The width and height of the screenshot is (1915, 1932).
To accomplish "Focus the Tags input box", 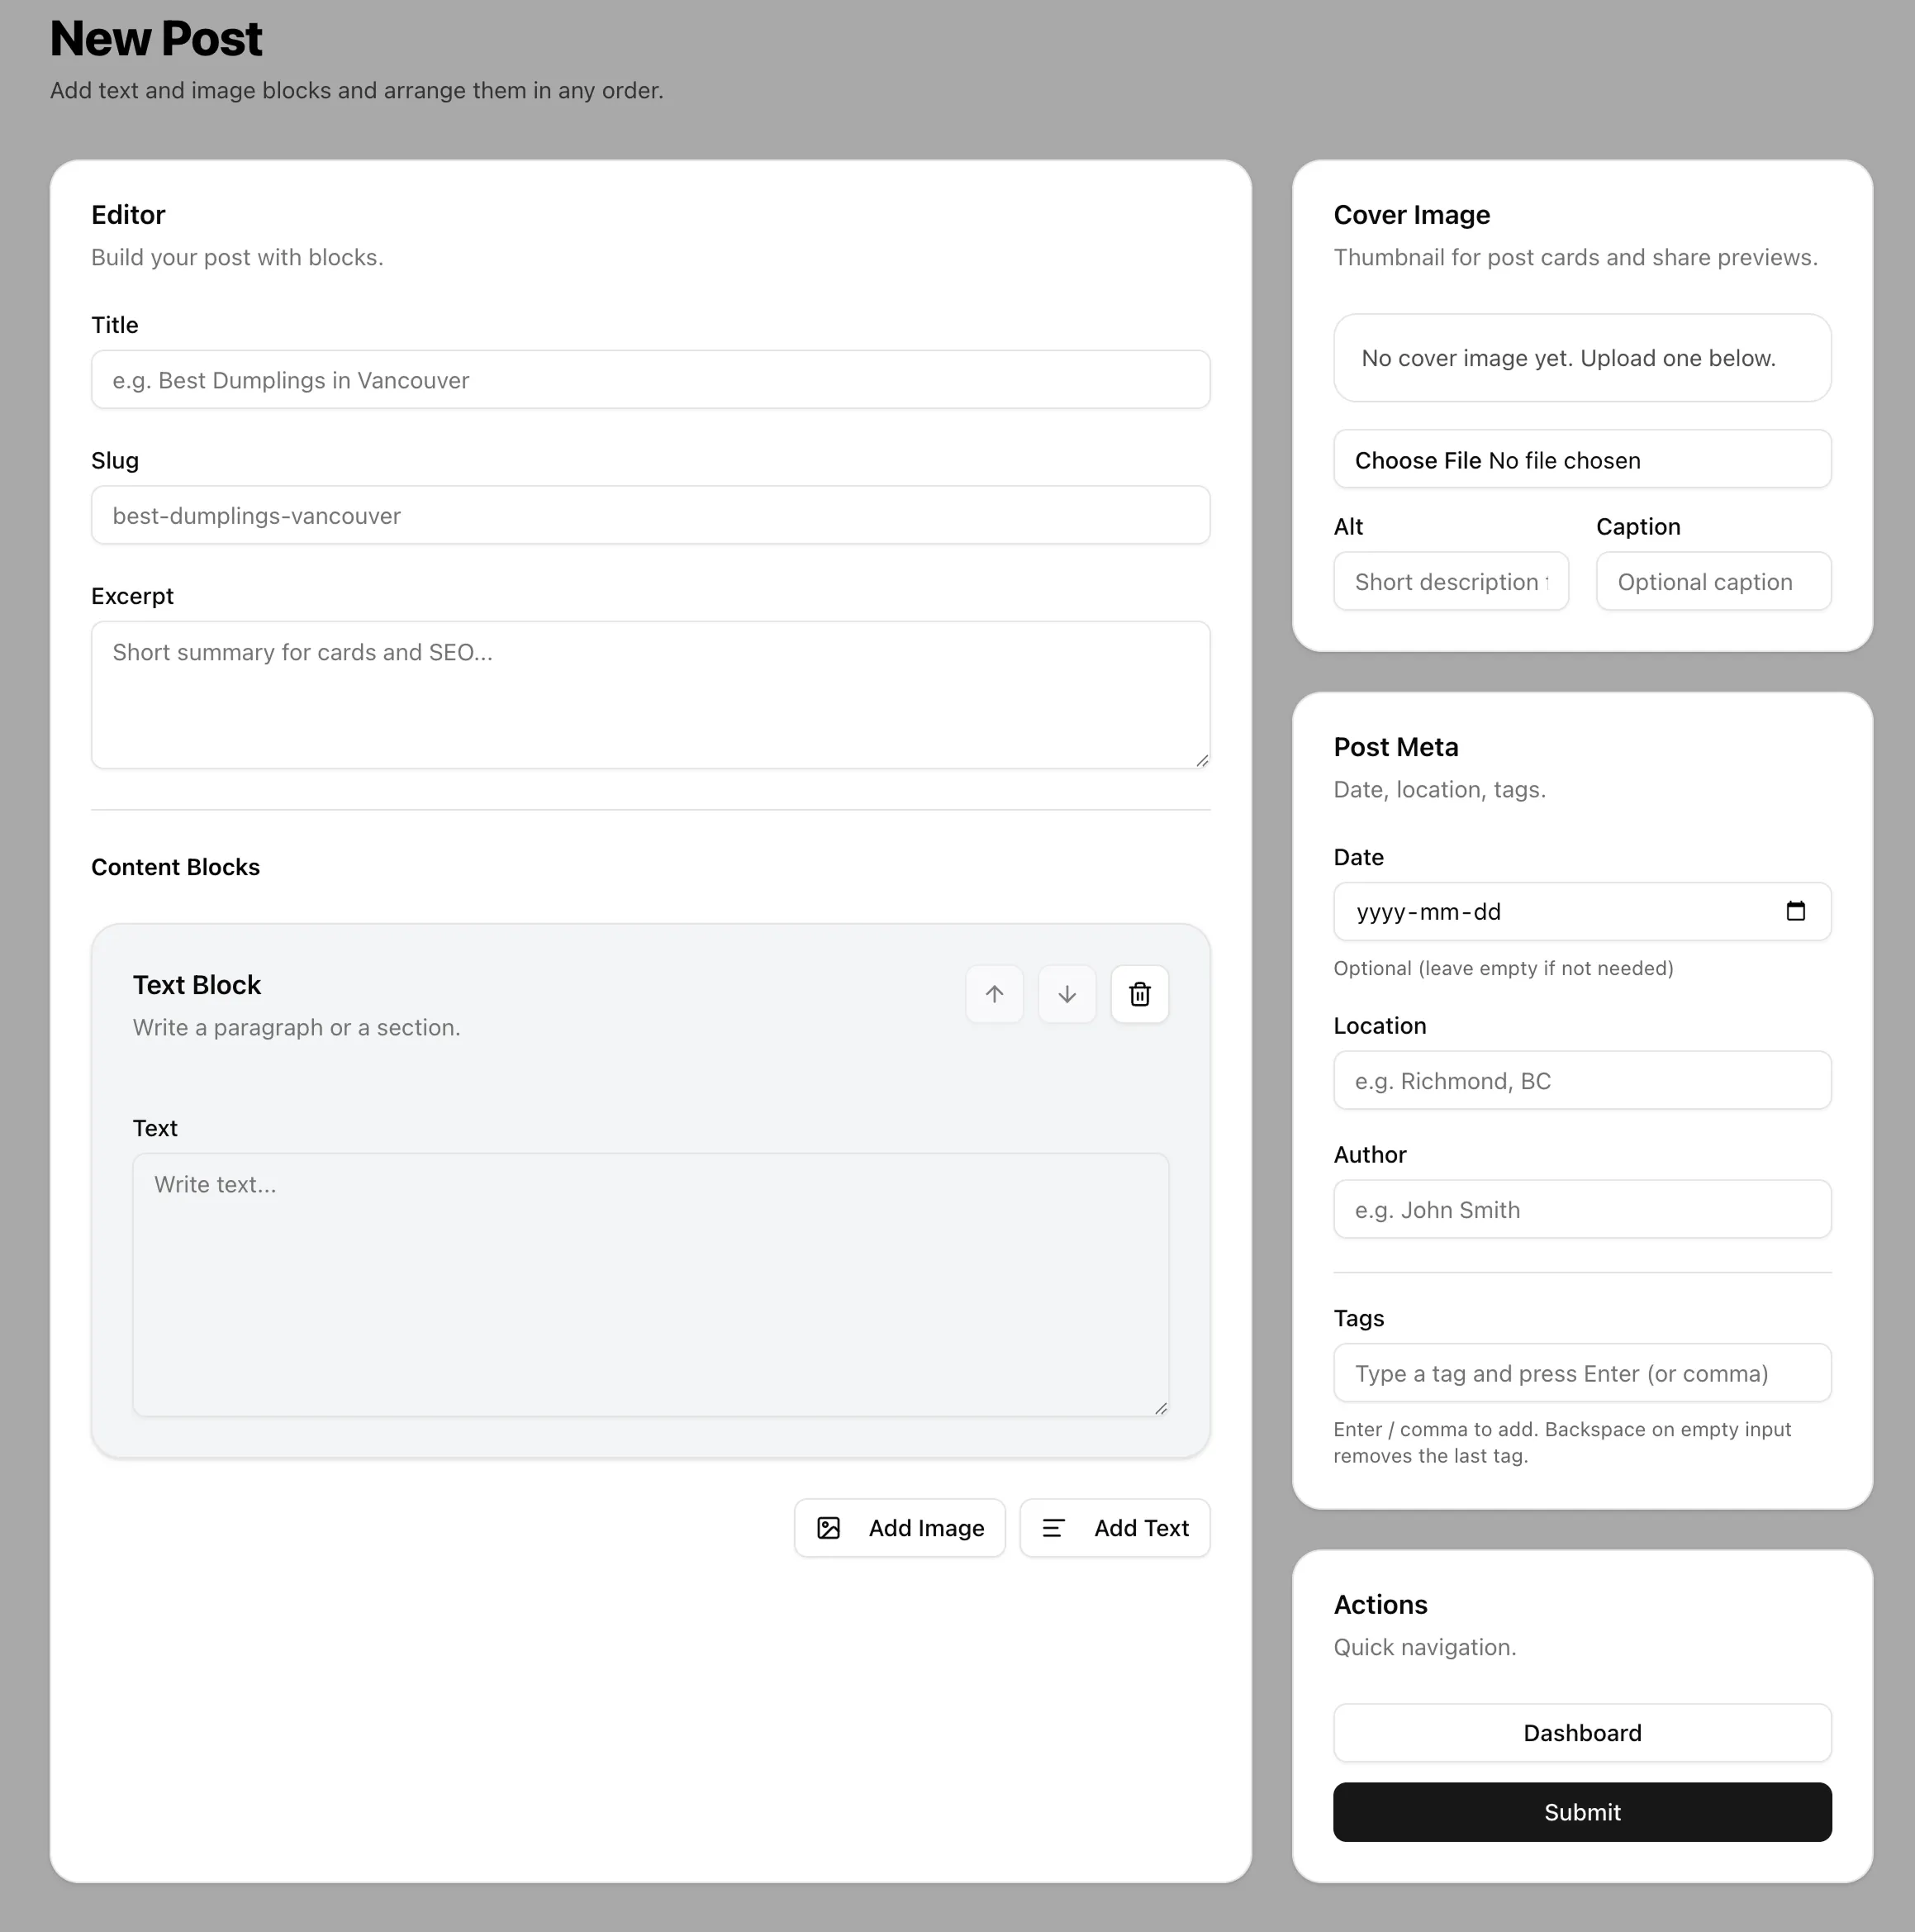I will [x=1582, y=1373].
